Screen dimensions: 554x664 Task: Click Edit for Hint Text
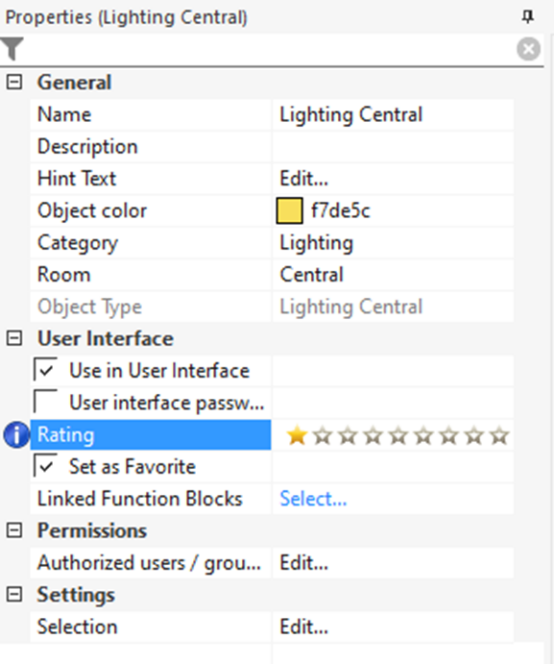pos(304,178)
